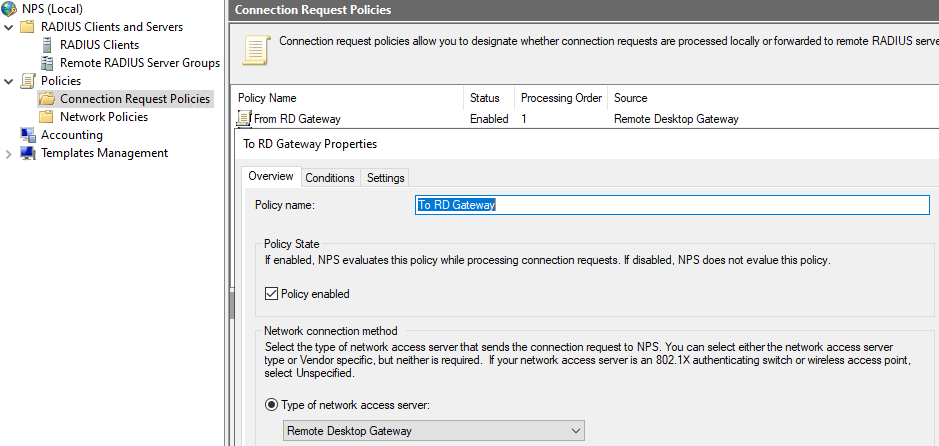Click the Templates Management icon
This screenshot has width=939, height=446.
(28, 153)
